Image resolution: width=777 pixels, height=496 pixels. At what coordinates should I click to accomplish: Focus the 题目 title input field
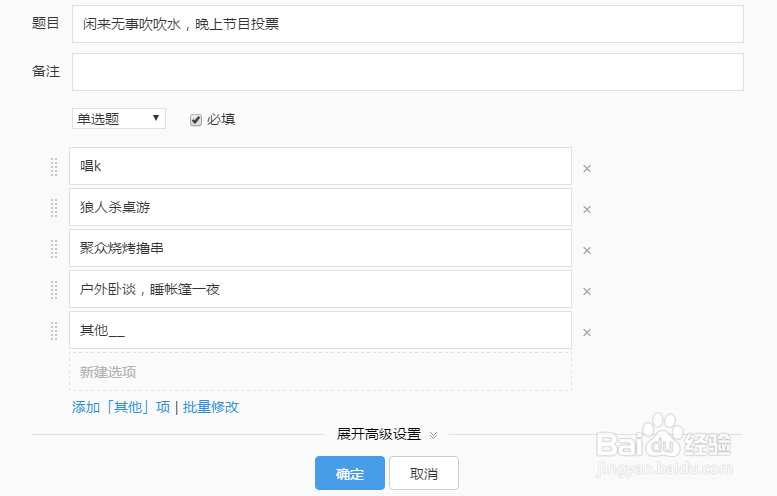coord(408,24)
